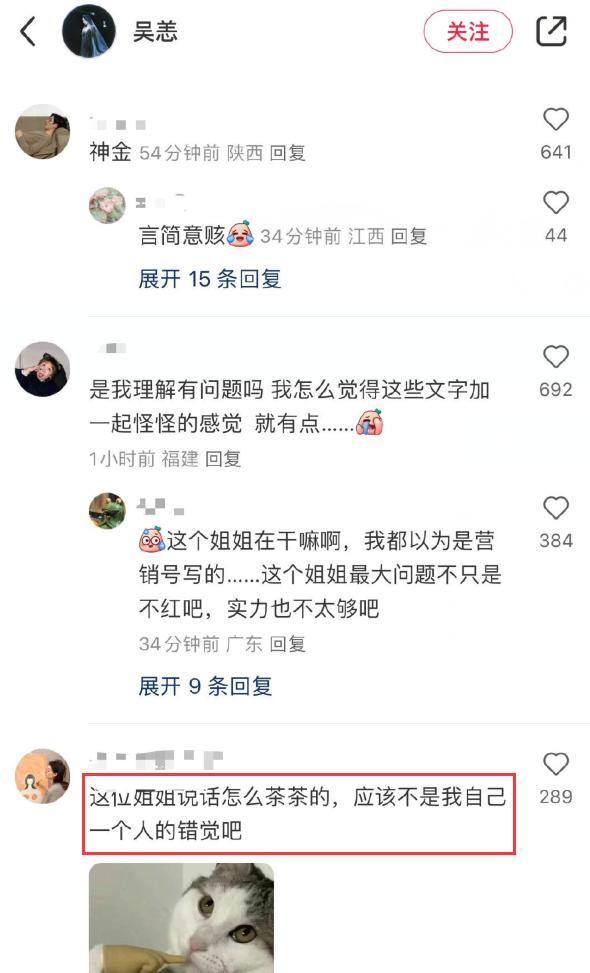Open the 吴恙 username at top
Image resolution: width=590 pixels, height=973 pixels.
click(x=155, y=32)
